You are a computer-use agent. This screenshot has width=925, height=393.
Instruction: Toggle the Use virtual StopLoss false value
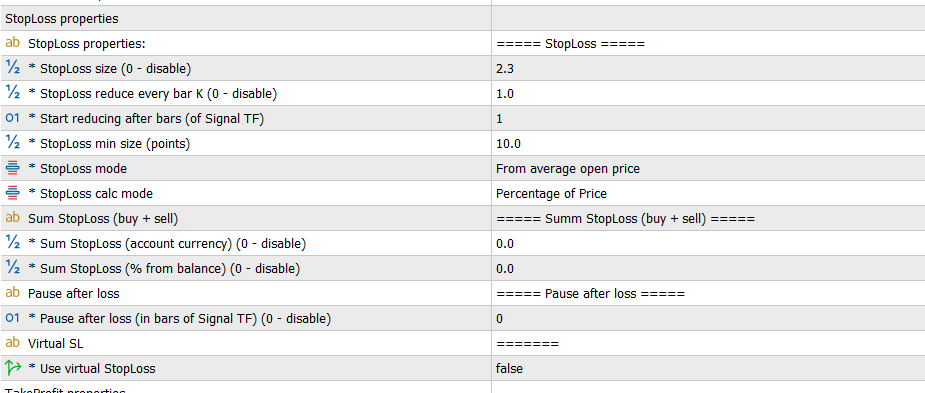tap(708, 368)
